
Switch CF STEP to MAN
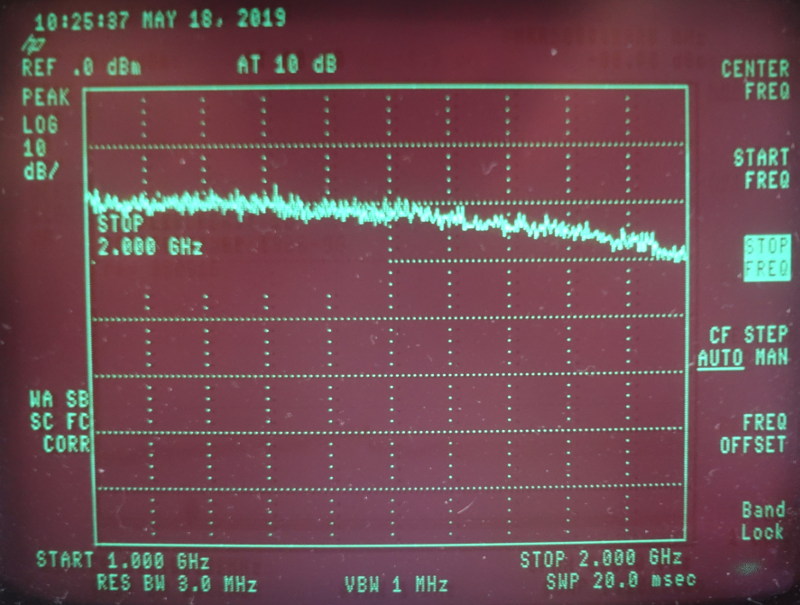click(769, 357)
